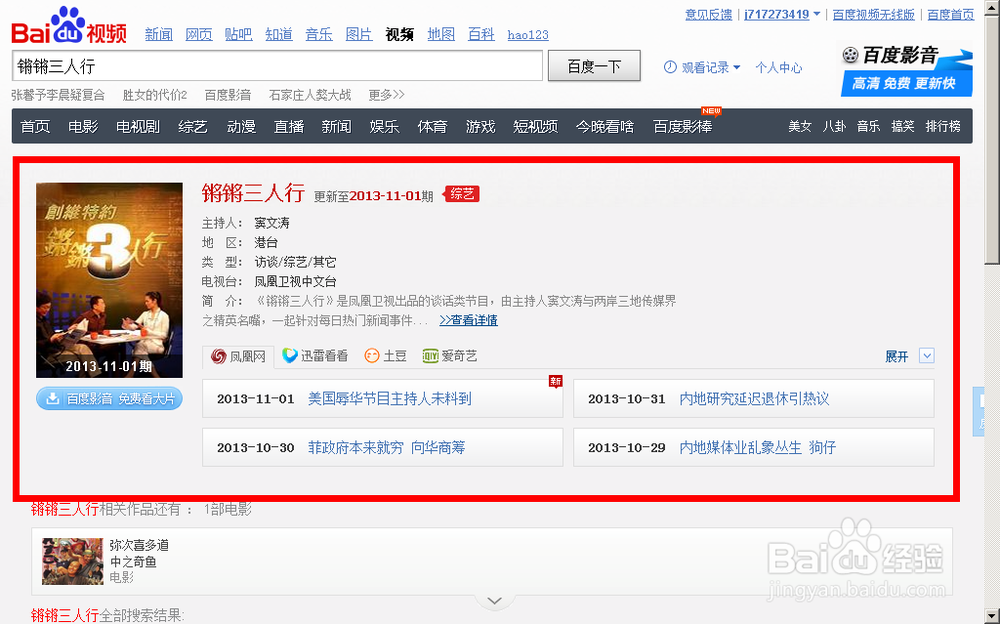Open the 查看详情 details link
The width and height of the screenshot is (1000, 624).
[467, 320]
